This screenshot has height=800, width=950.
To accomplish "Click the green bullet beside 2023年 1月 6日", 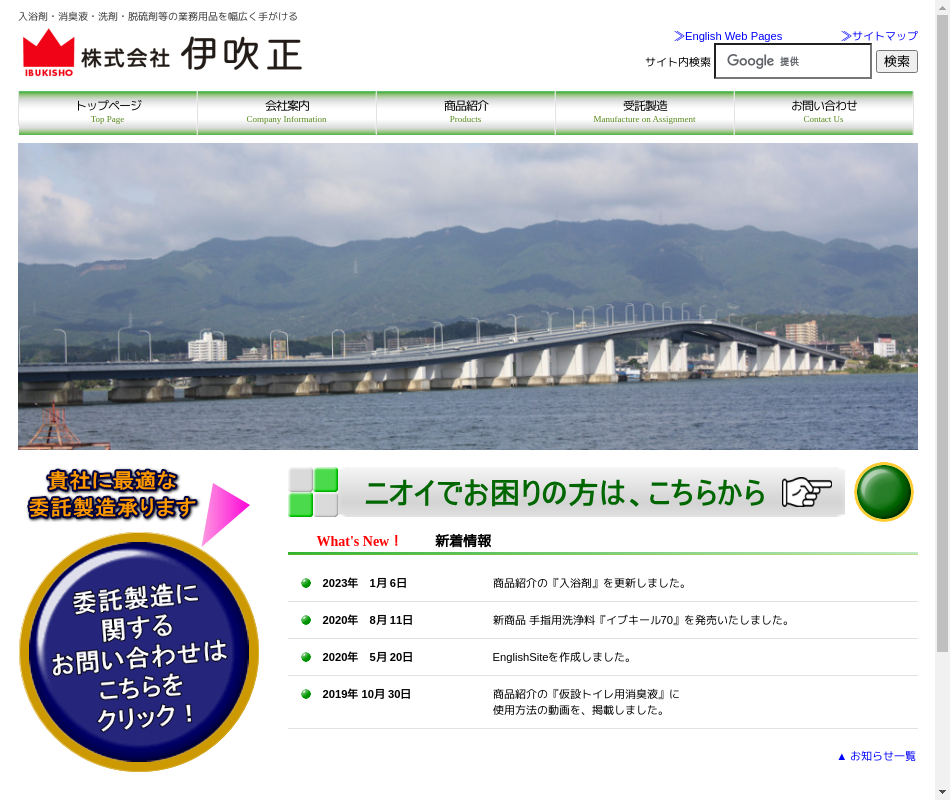I will tap(306, 583).
